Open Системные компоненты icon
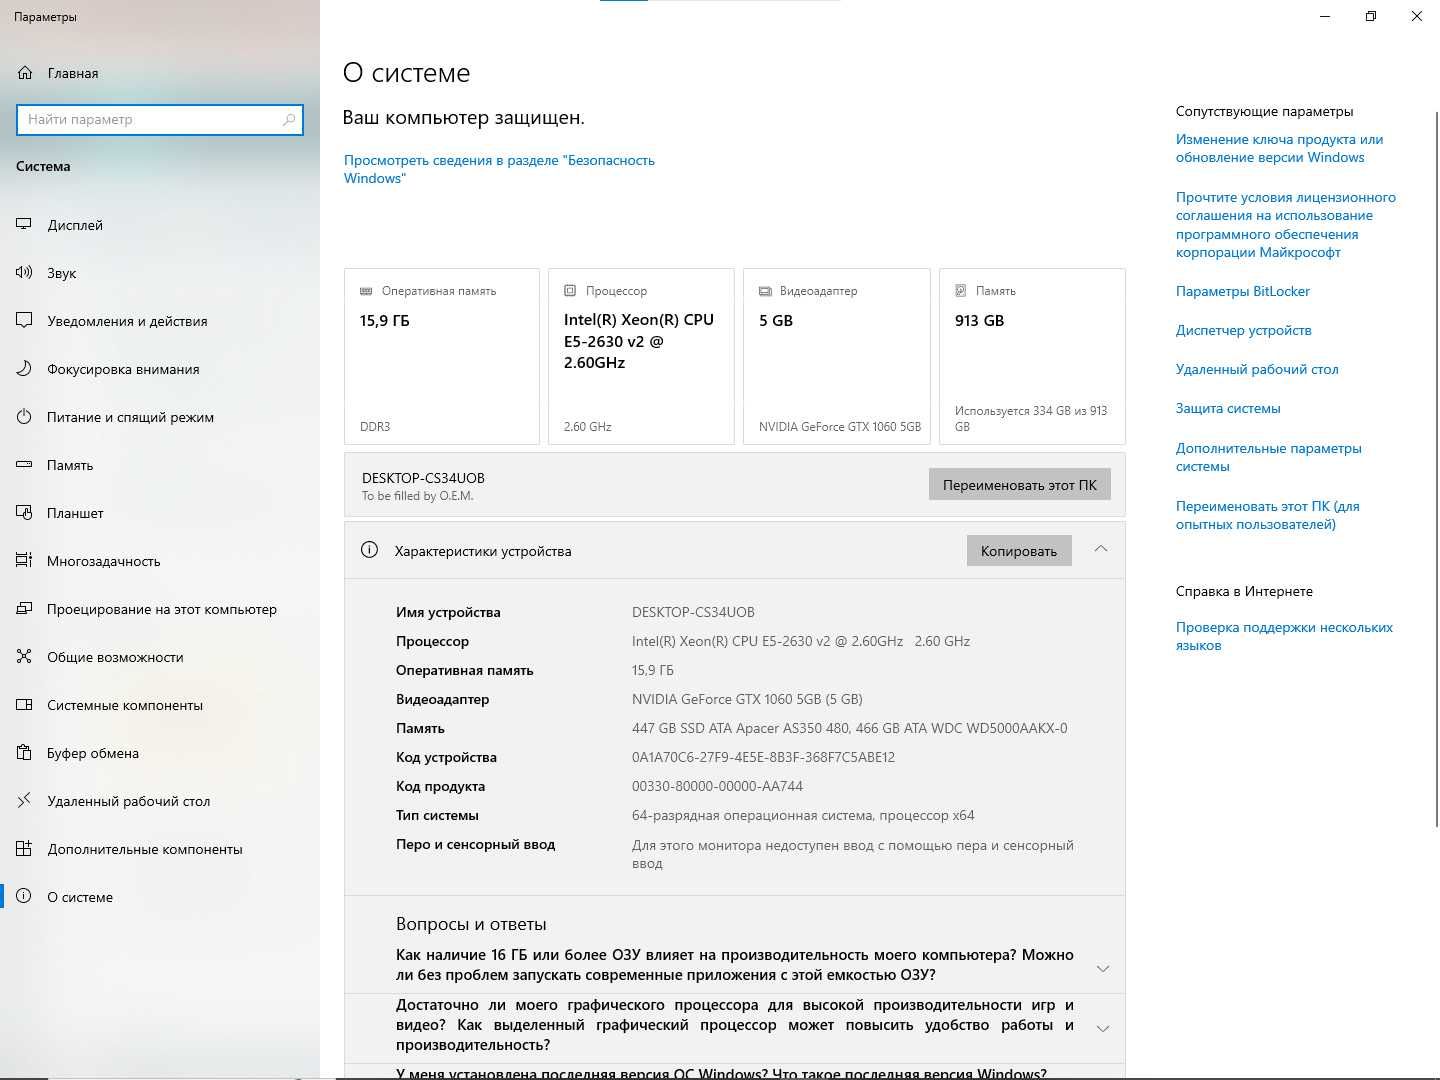 [x=24, y=705]
